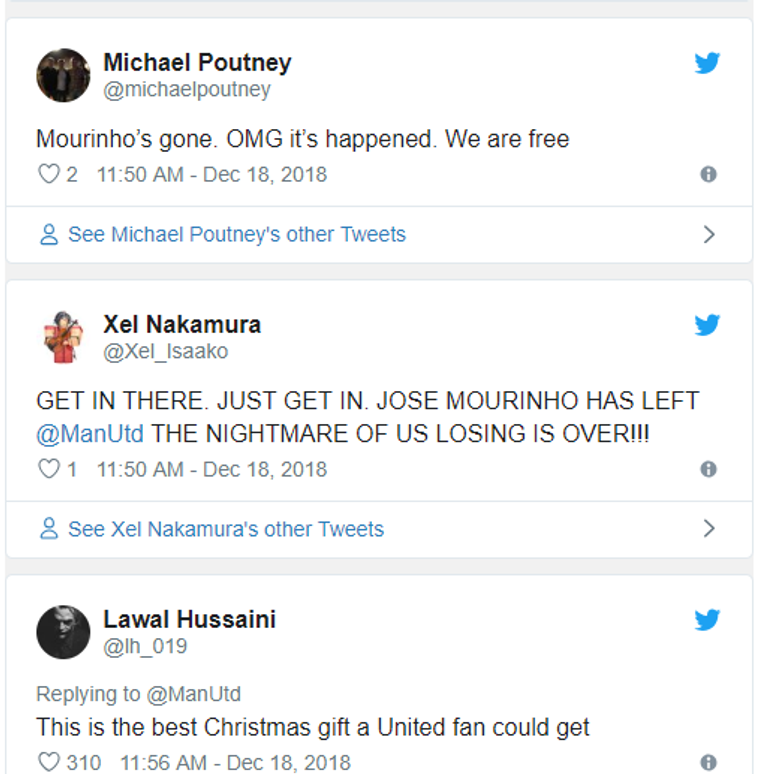Click Twitter bird icon on Xel Nakamura's tweet

707,325
